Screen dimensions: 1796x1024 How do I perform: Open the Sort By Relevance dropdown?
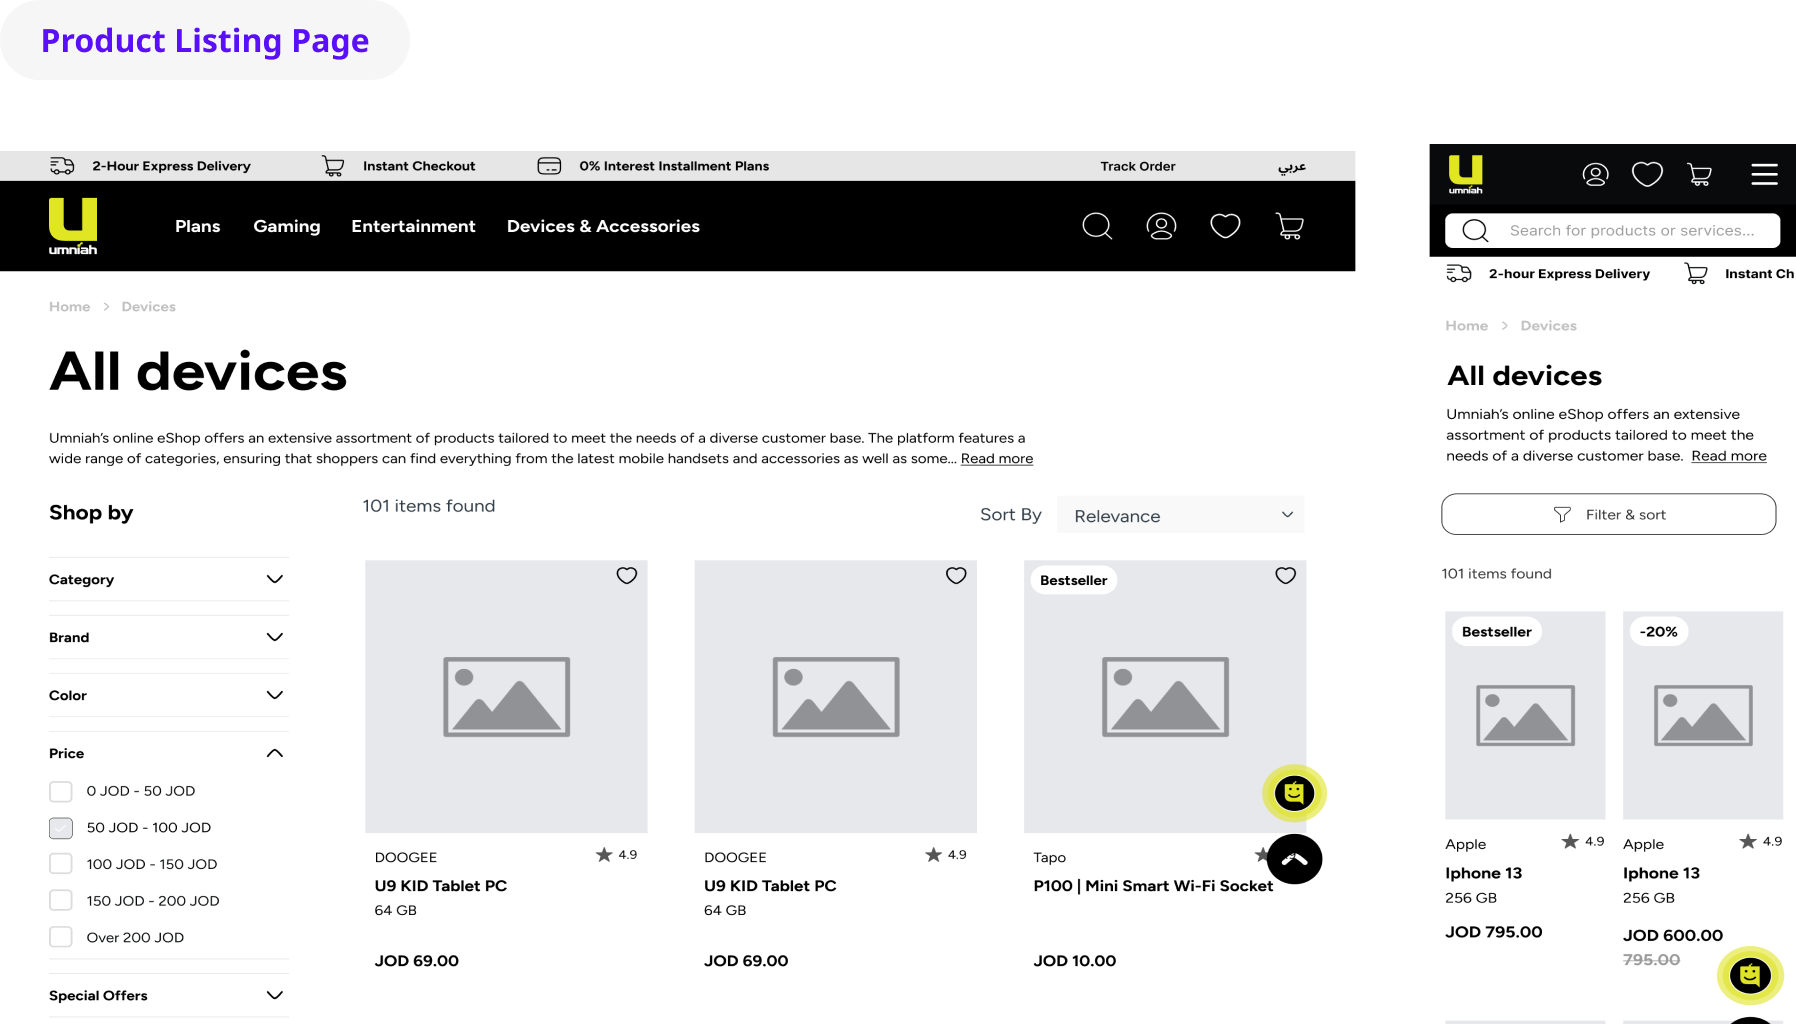click(1180, 515)
